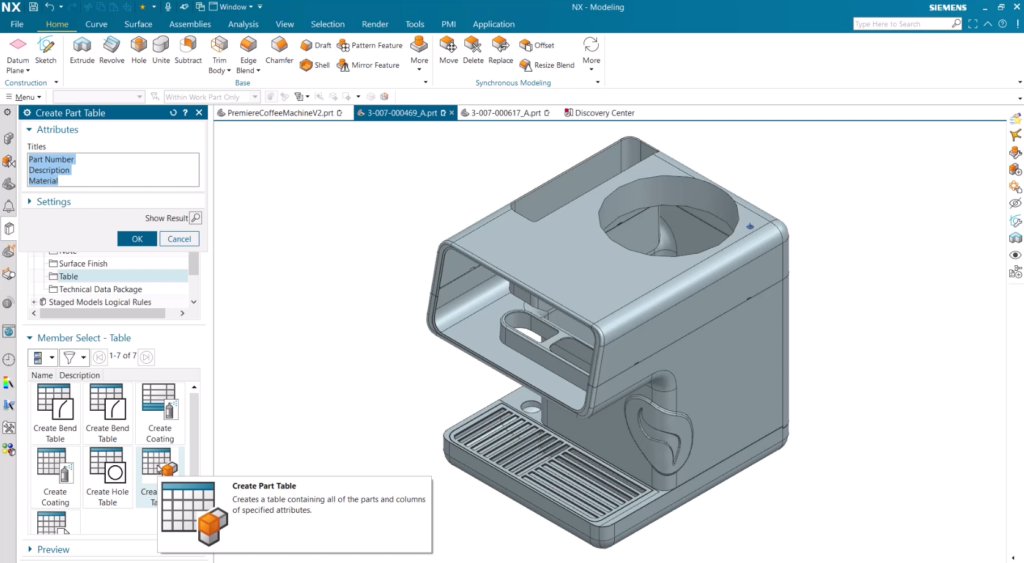This screenshot has height=563, width=1024.
Task: Click the Cancel button
Action: pyautogui.click(x=179, y=239)
